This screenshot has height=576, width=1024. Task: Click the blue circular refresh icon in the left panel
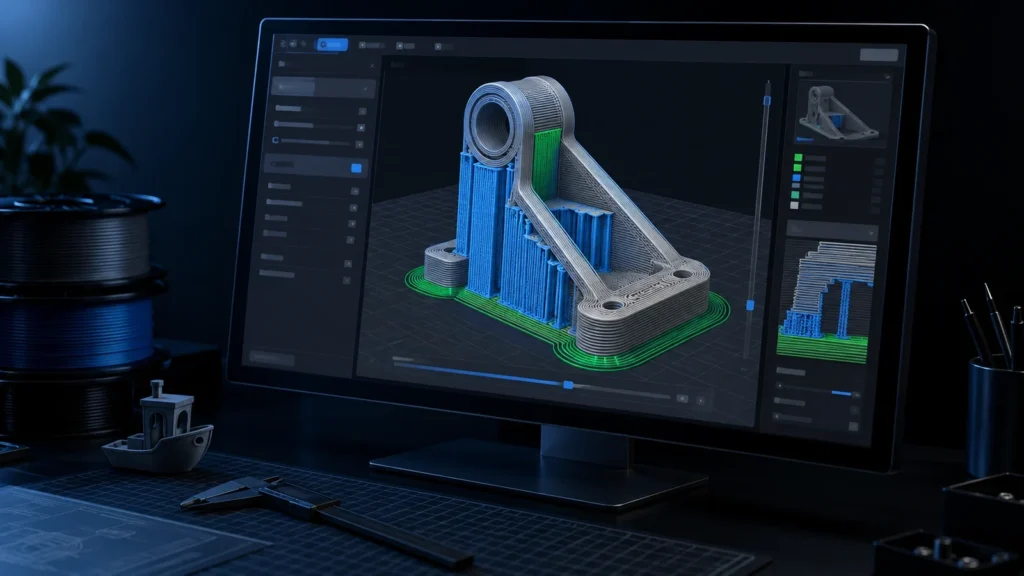click(276, 140)
